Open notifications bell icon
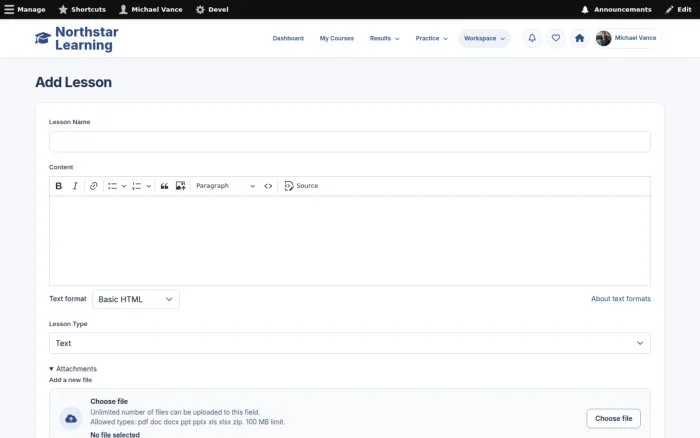 pyautogui.click(x=532, y=38)
